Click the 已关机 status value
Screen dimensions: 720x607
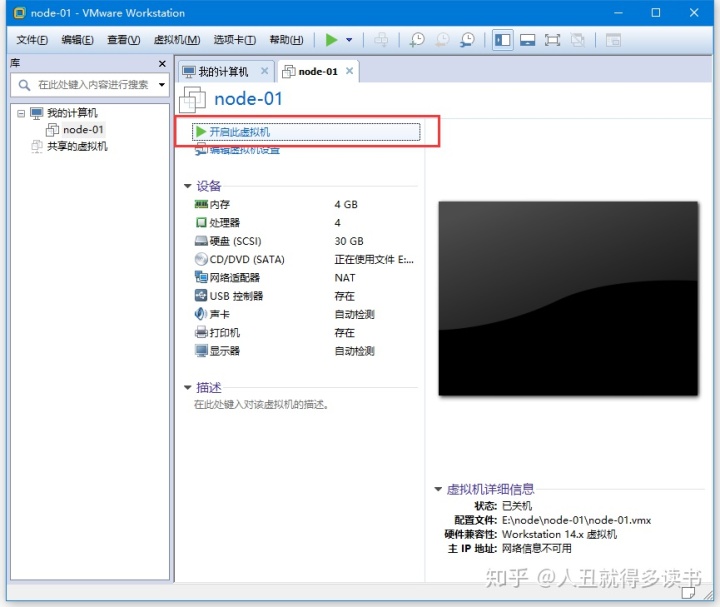point(517,506)
